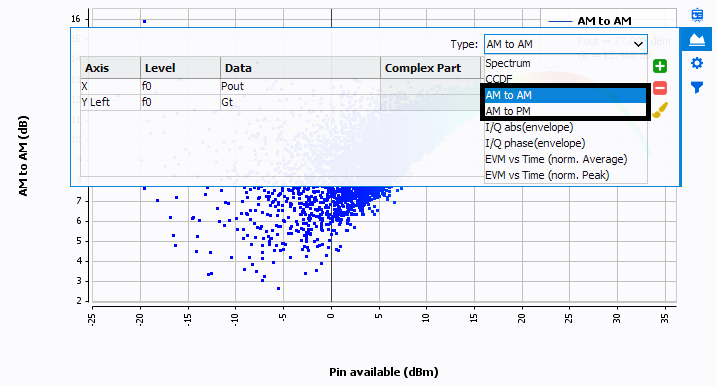Click the yellow brush clear icon

659,110
